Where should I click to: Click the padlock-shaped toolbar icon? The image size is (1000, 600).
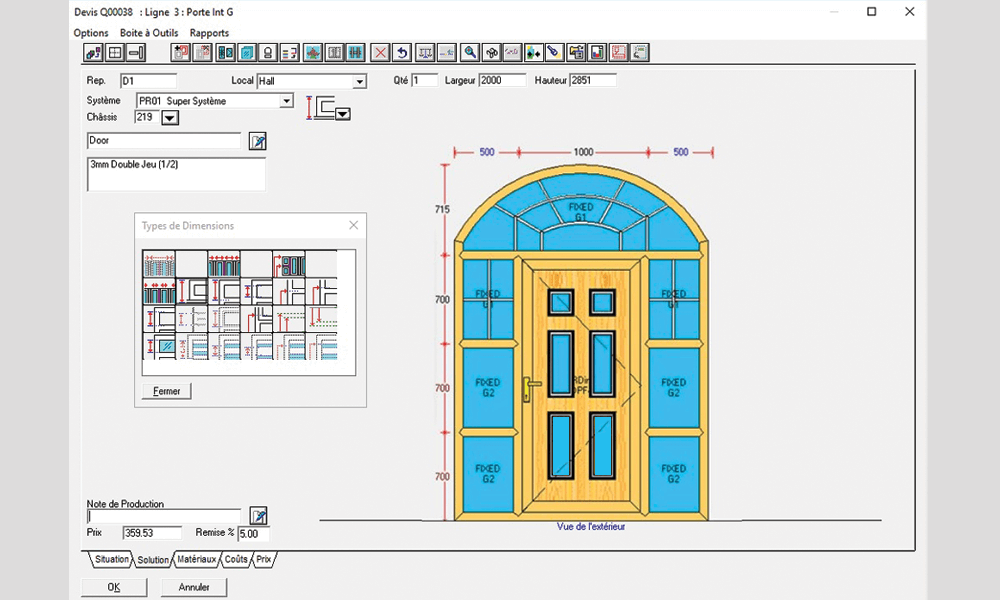tap(267, 52)
